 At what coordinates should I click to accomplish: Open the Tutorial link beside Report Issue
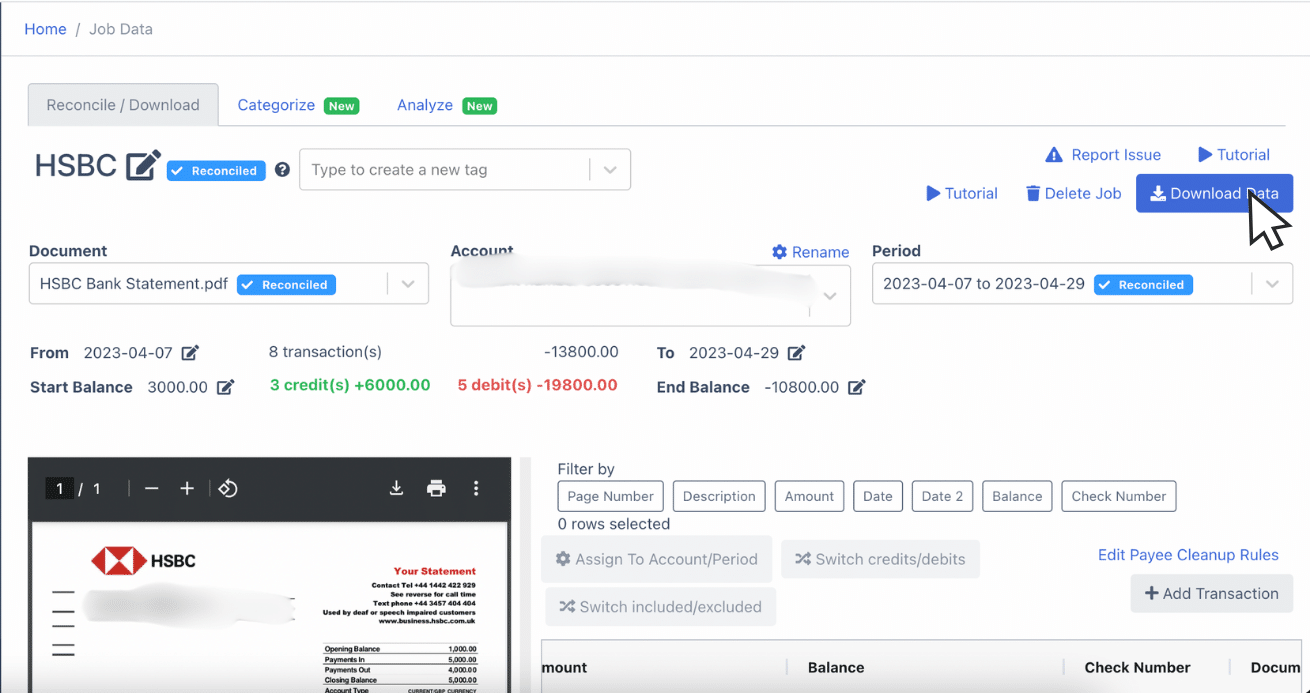click(x=1234, y=155)
